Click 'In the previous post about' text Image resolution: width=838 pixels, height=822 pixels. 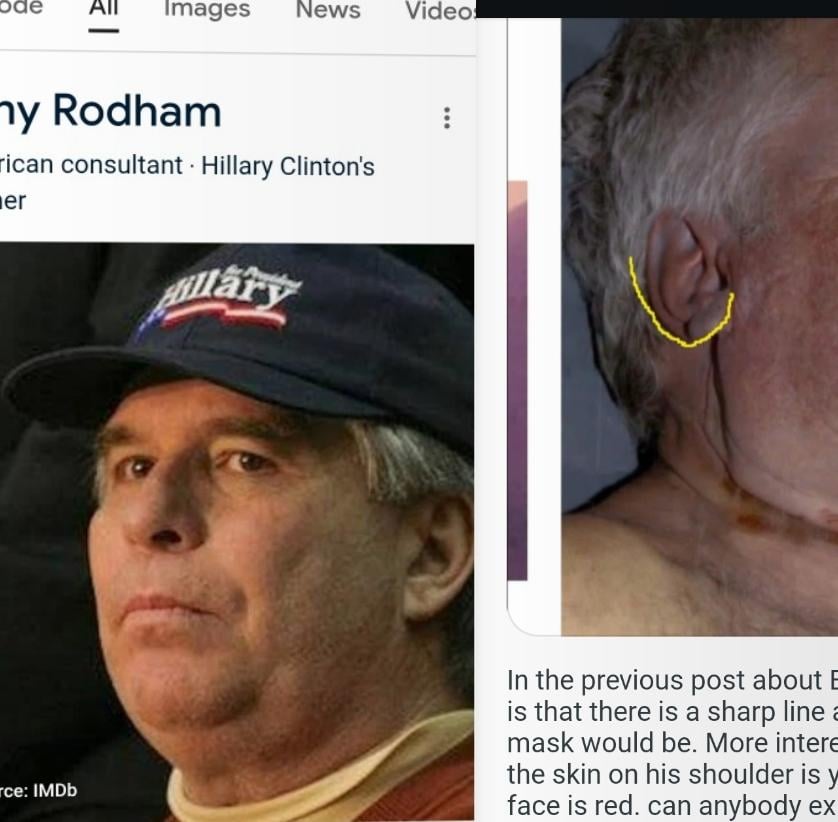[x=664, y=680]
